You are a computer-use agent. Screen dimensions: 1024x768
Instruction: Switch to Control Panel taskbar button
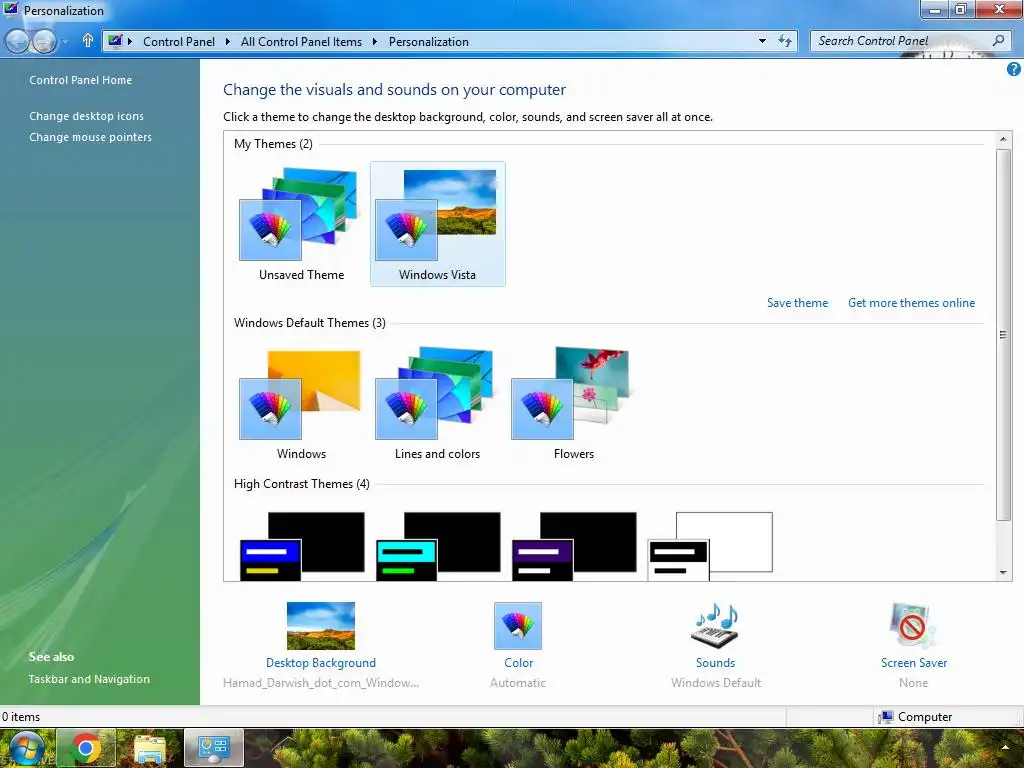point(214,747)
